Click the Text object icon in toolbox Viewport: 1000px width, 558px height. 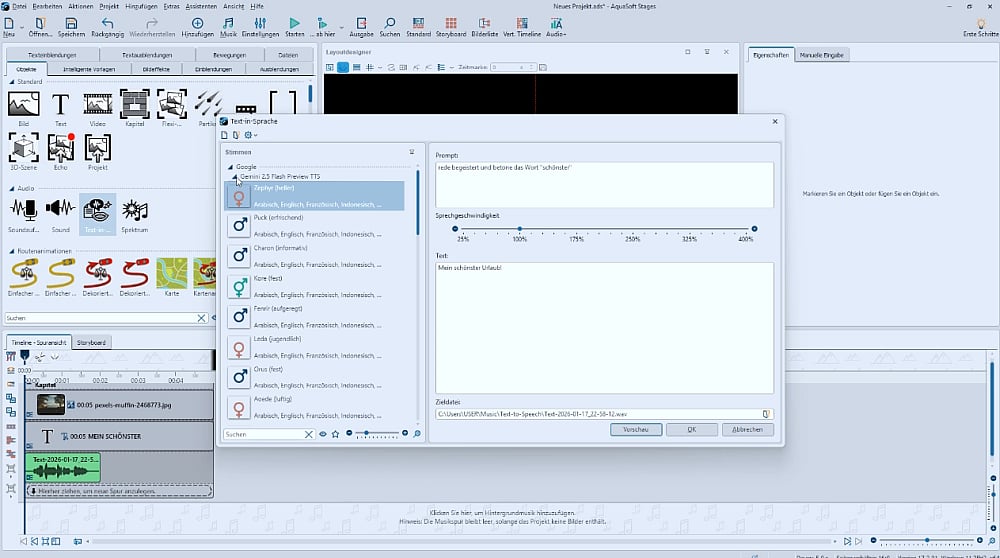coord(60,104)
